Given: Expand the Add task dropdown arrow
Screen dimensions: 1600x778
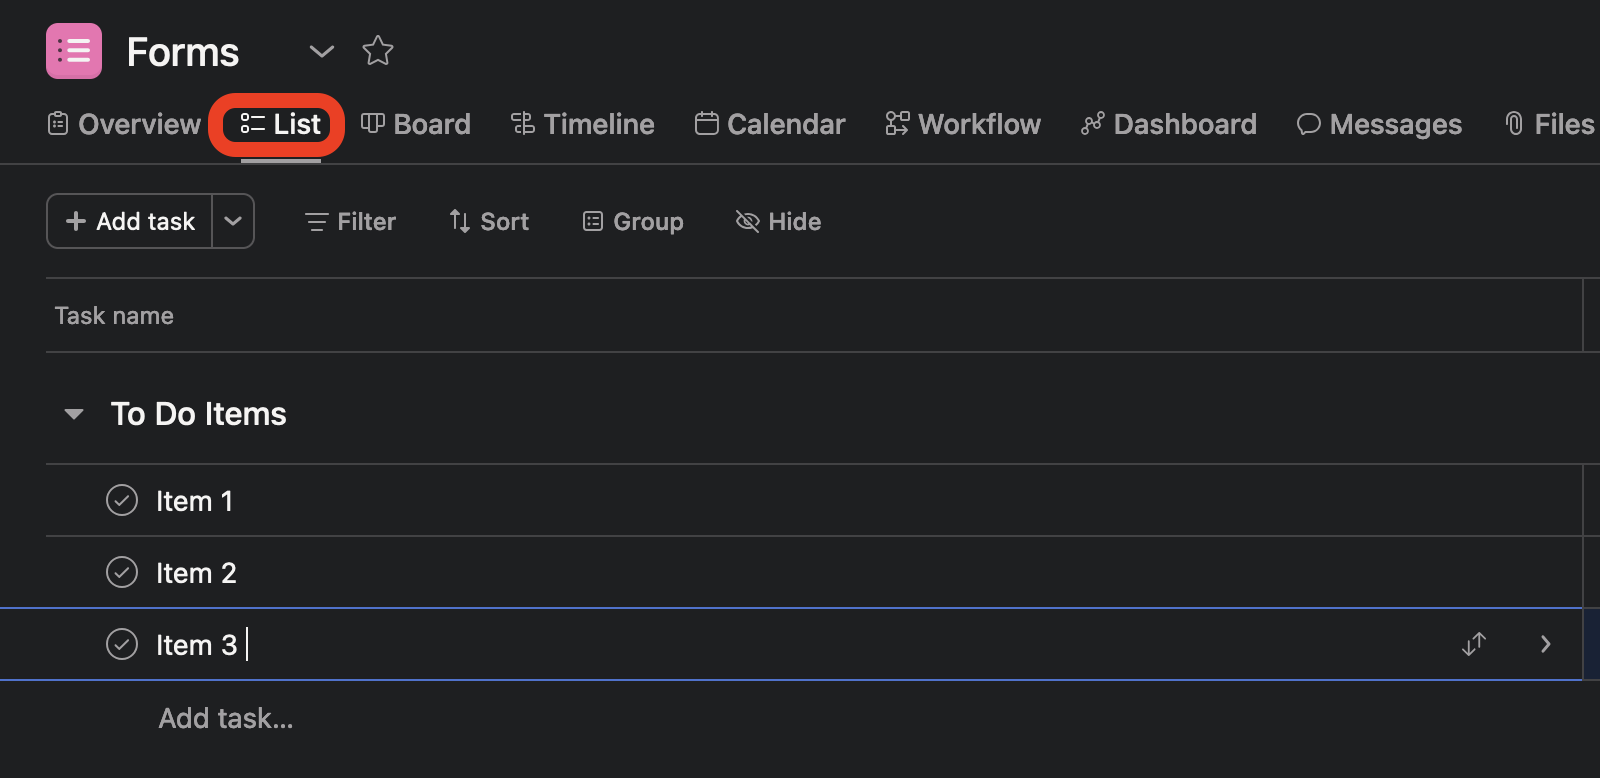Looking at the screenshot, I should 233,221.
